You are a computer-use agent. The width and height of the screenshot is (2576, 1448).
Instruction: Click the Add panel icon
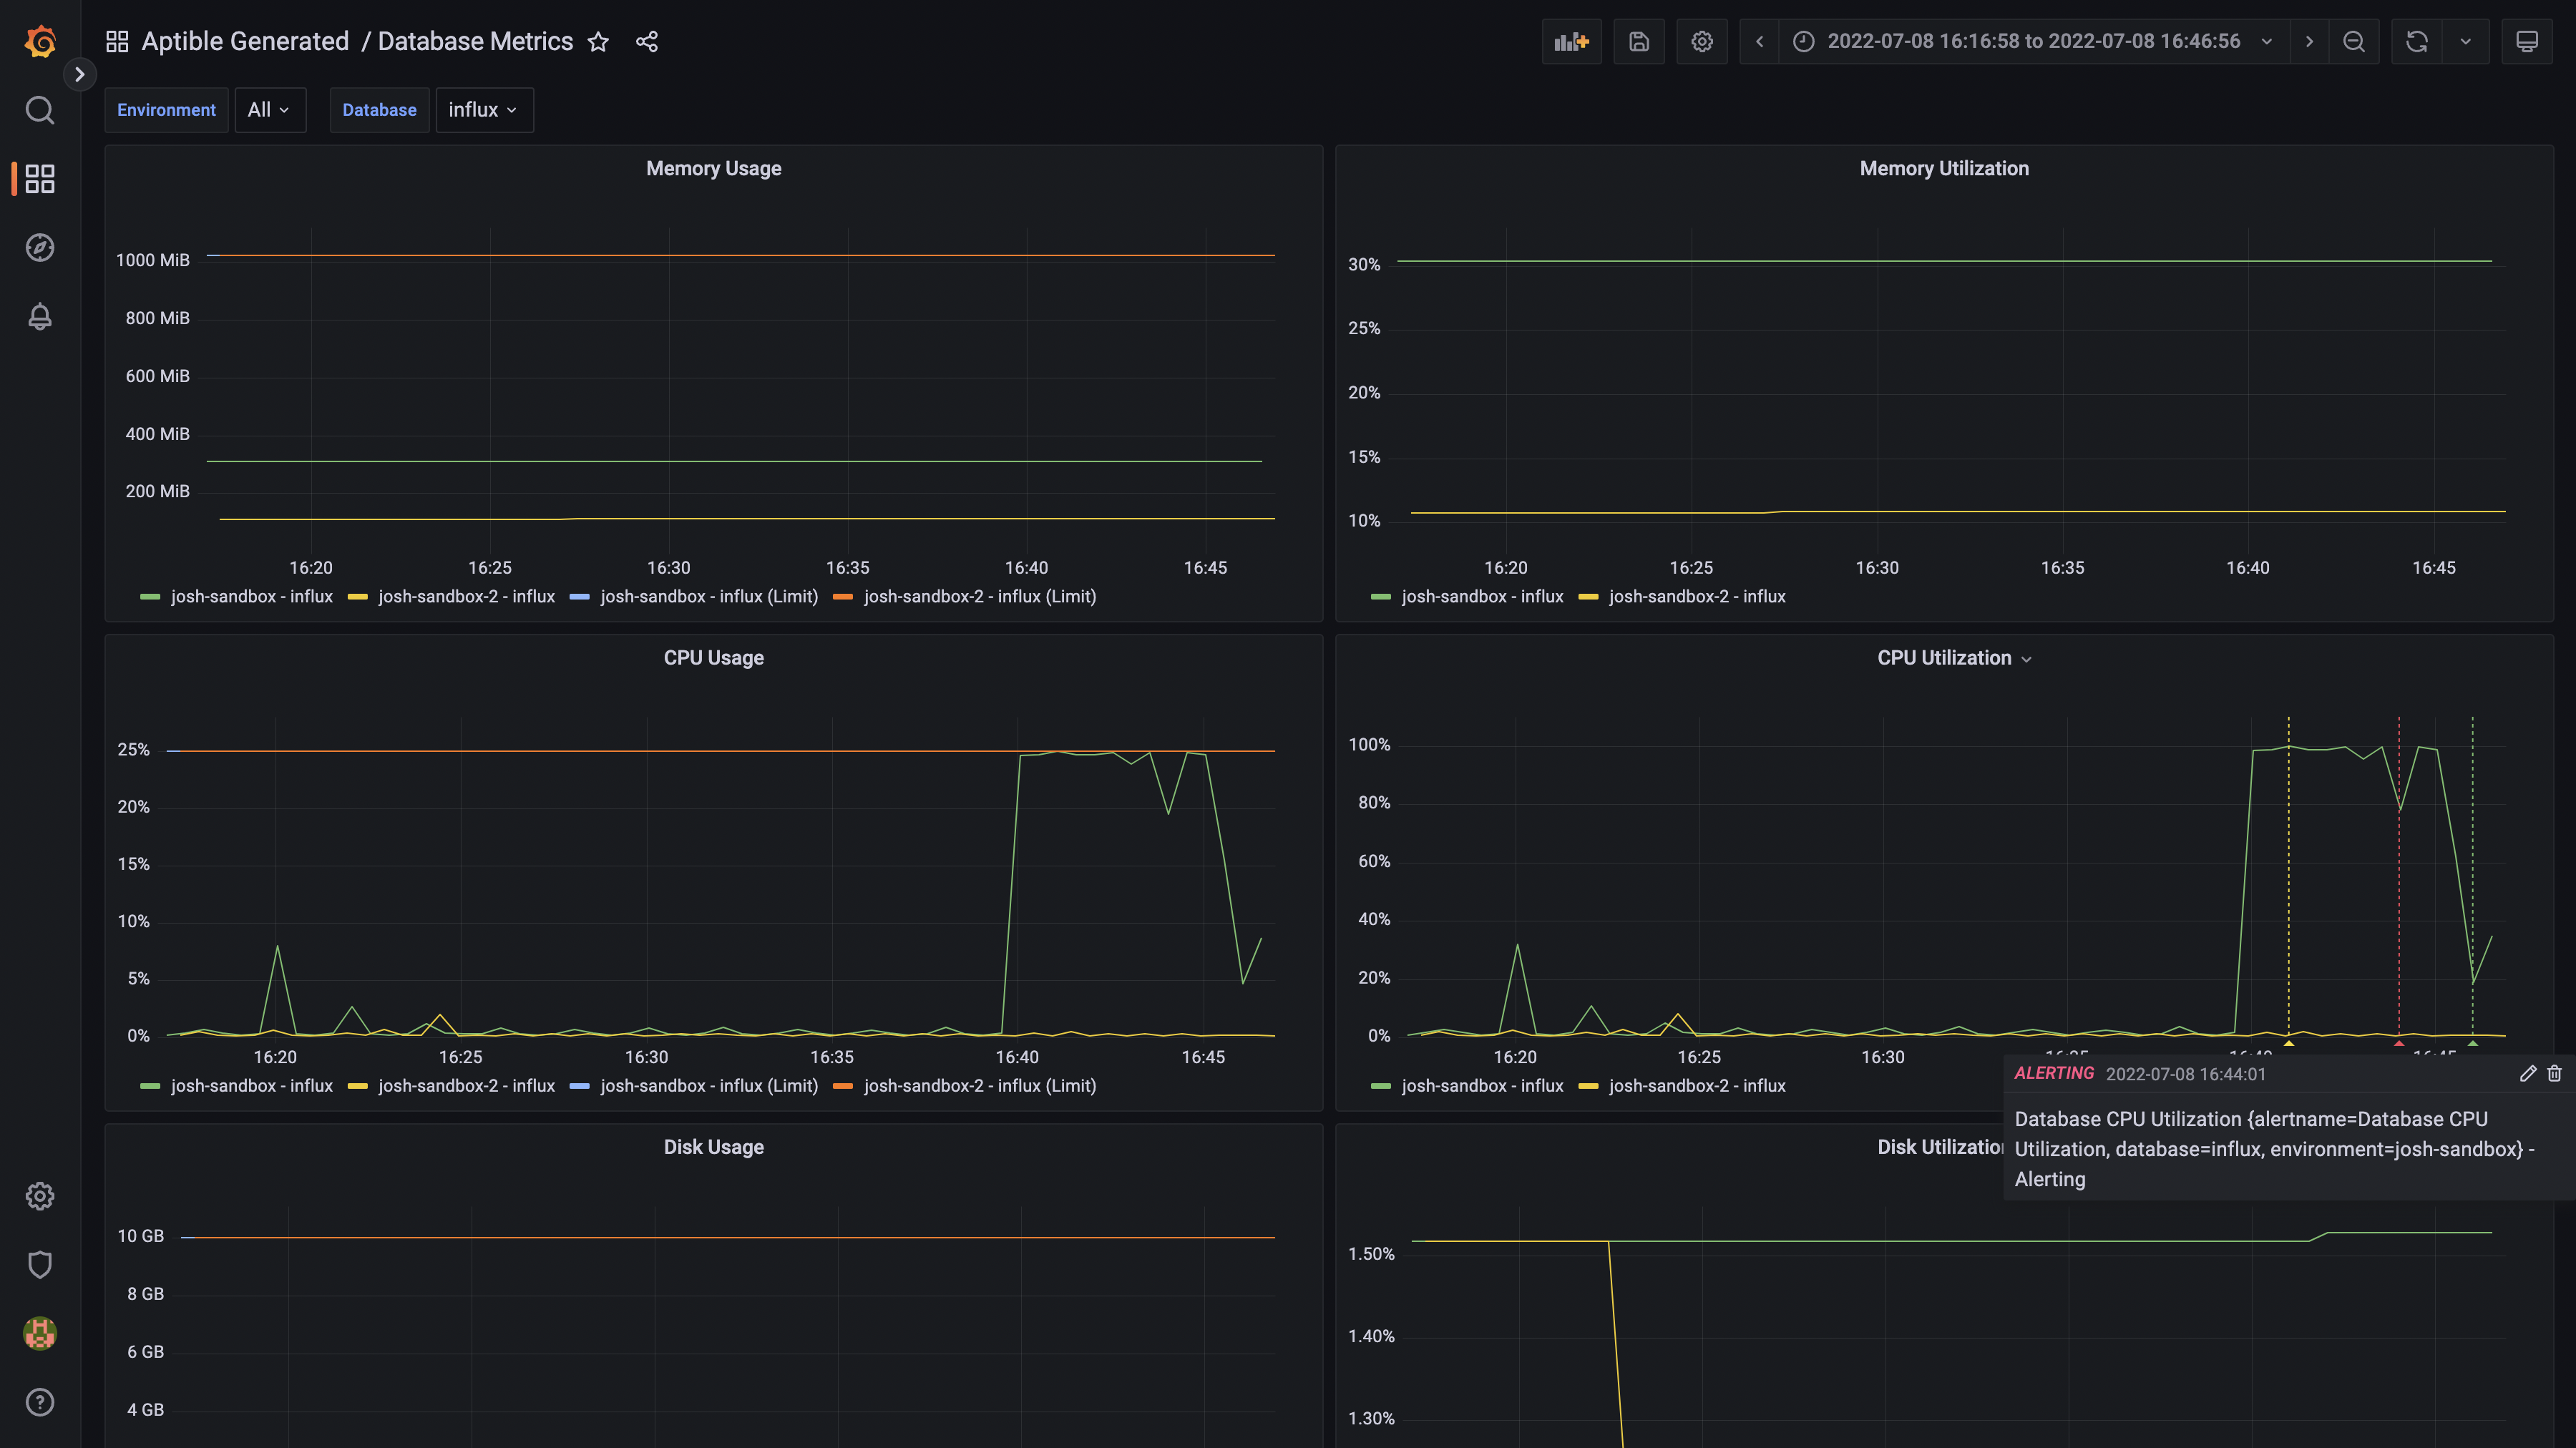click(1571, 41)
